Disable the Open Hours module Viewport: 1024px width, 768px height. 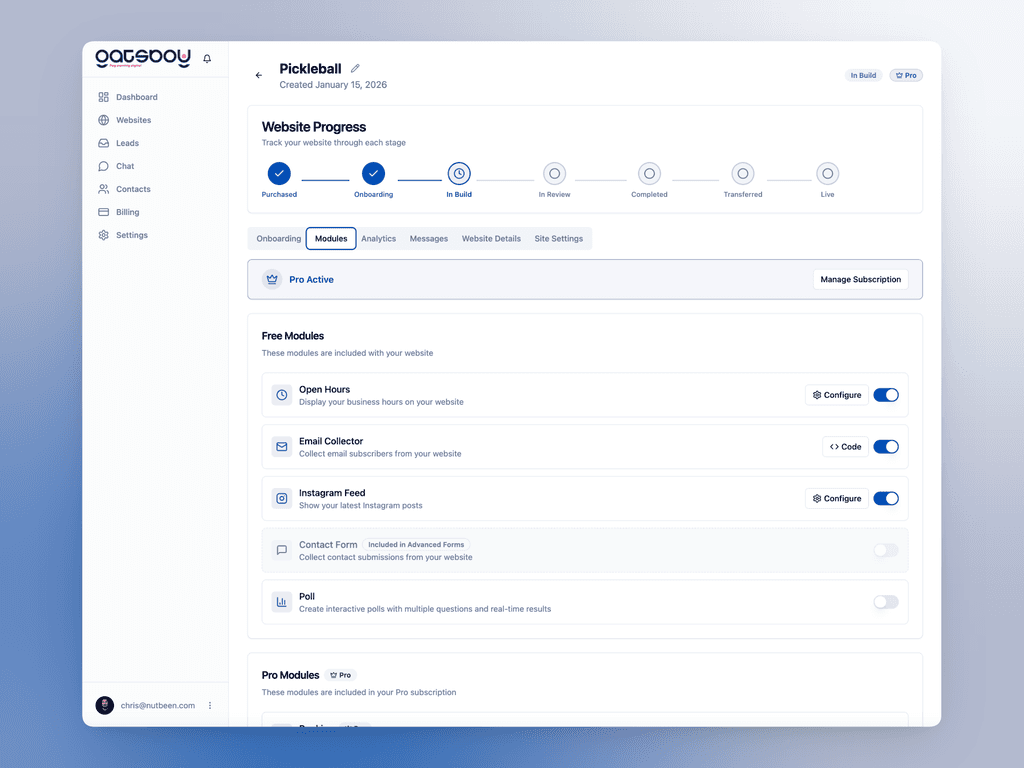click(886, 395)
